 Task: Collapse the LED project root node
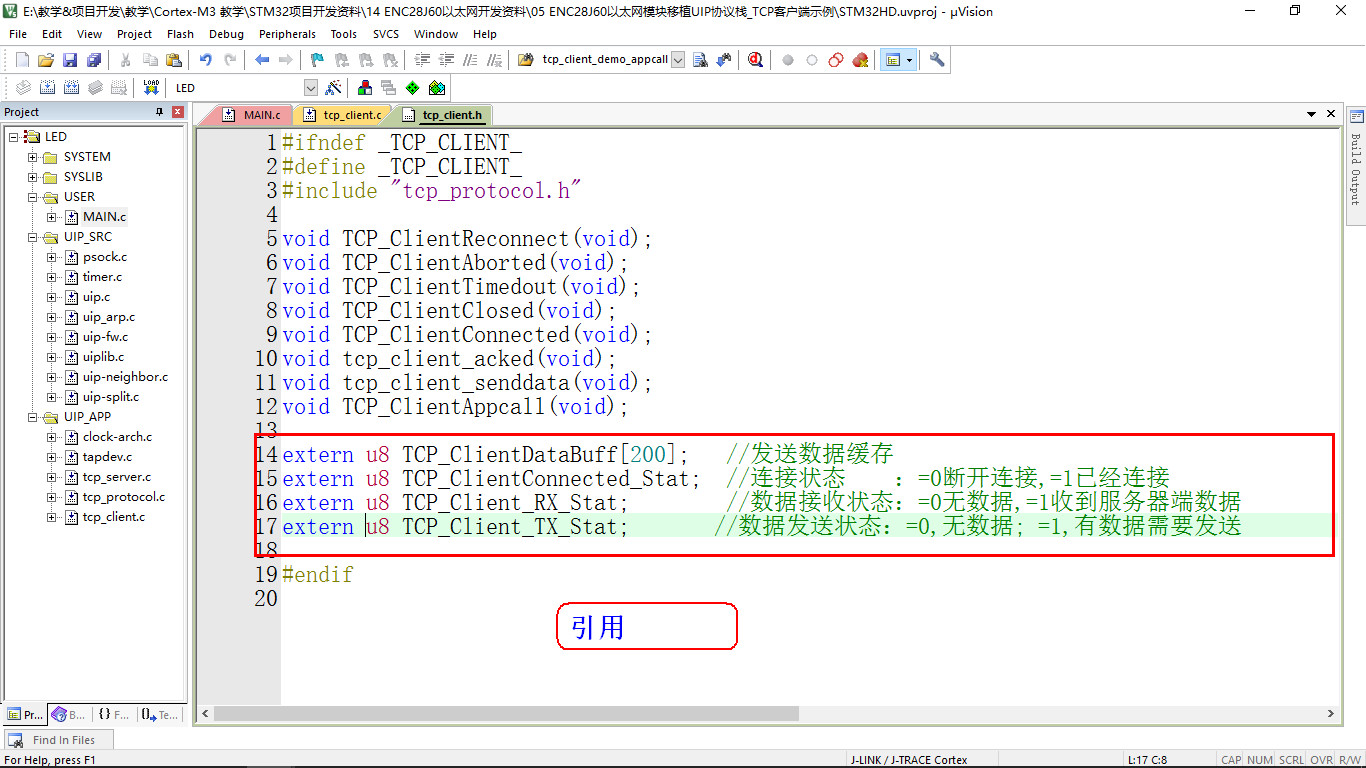14,137
